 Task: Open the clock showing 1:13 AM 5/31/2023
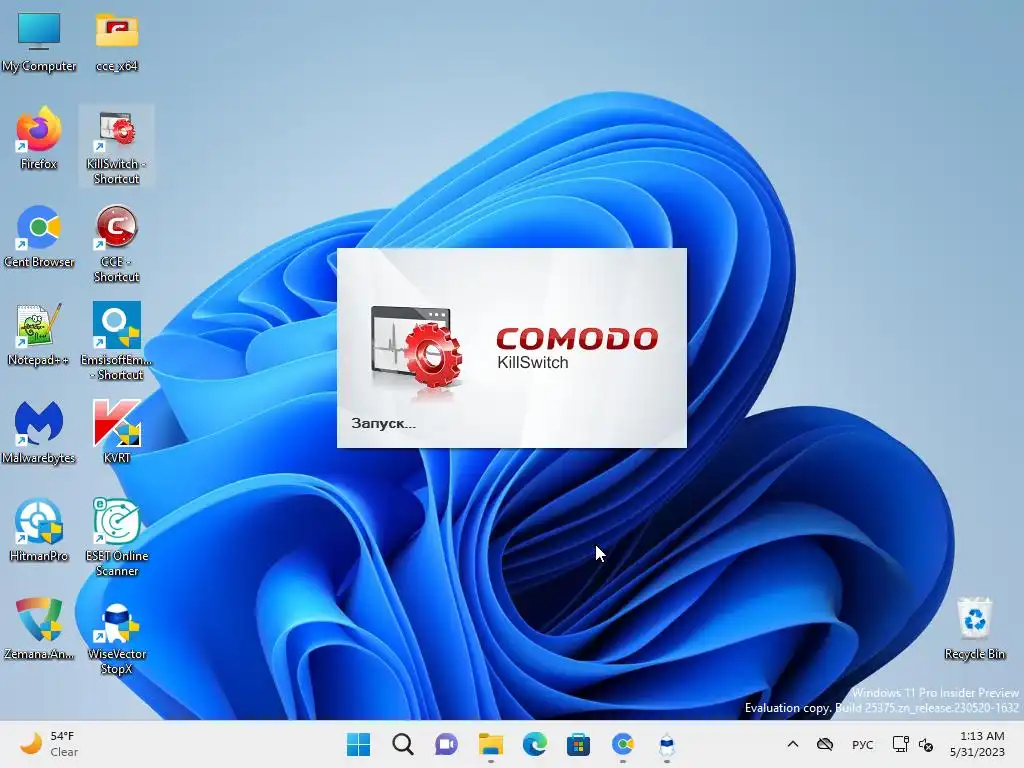pyautogui.click(x=977, y=744)
